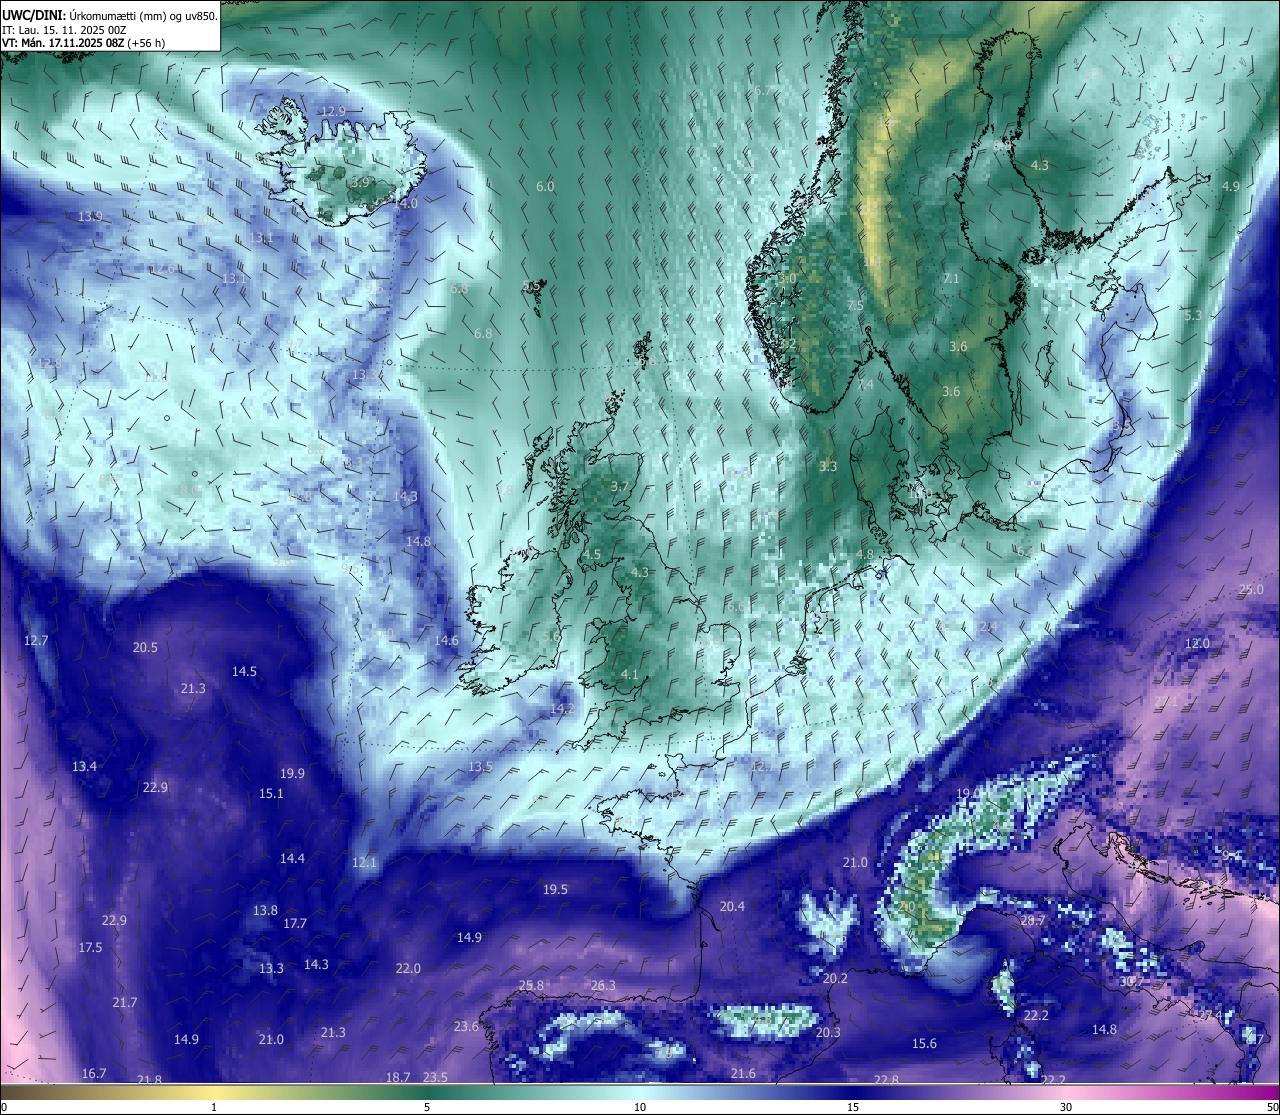Click the 4.8 value near northern Germany
The width and height of the screenshot is (1280, 1115).
click(x=865, y=555)
